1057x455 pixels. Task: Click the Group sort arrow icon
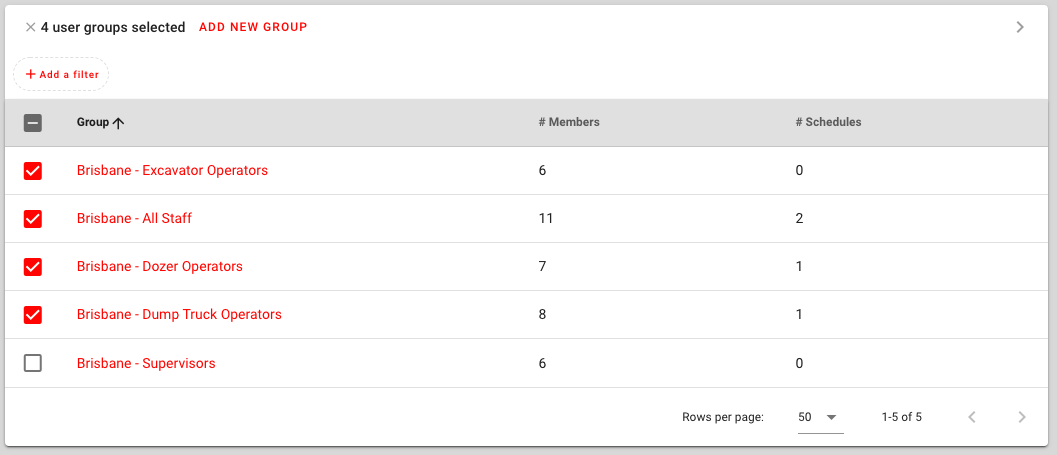(119, 123)
